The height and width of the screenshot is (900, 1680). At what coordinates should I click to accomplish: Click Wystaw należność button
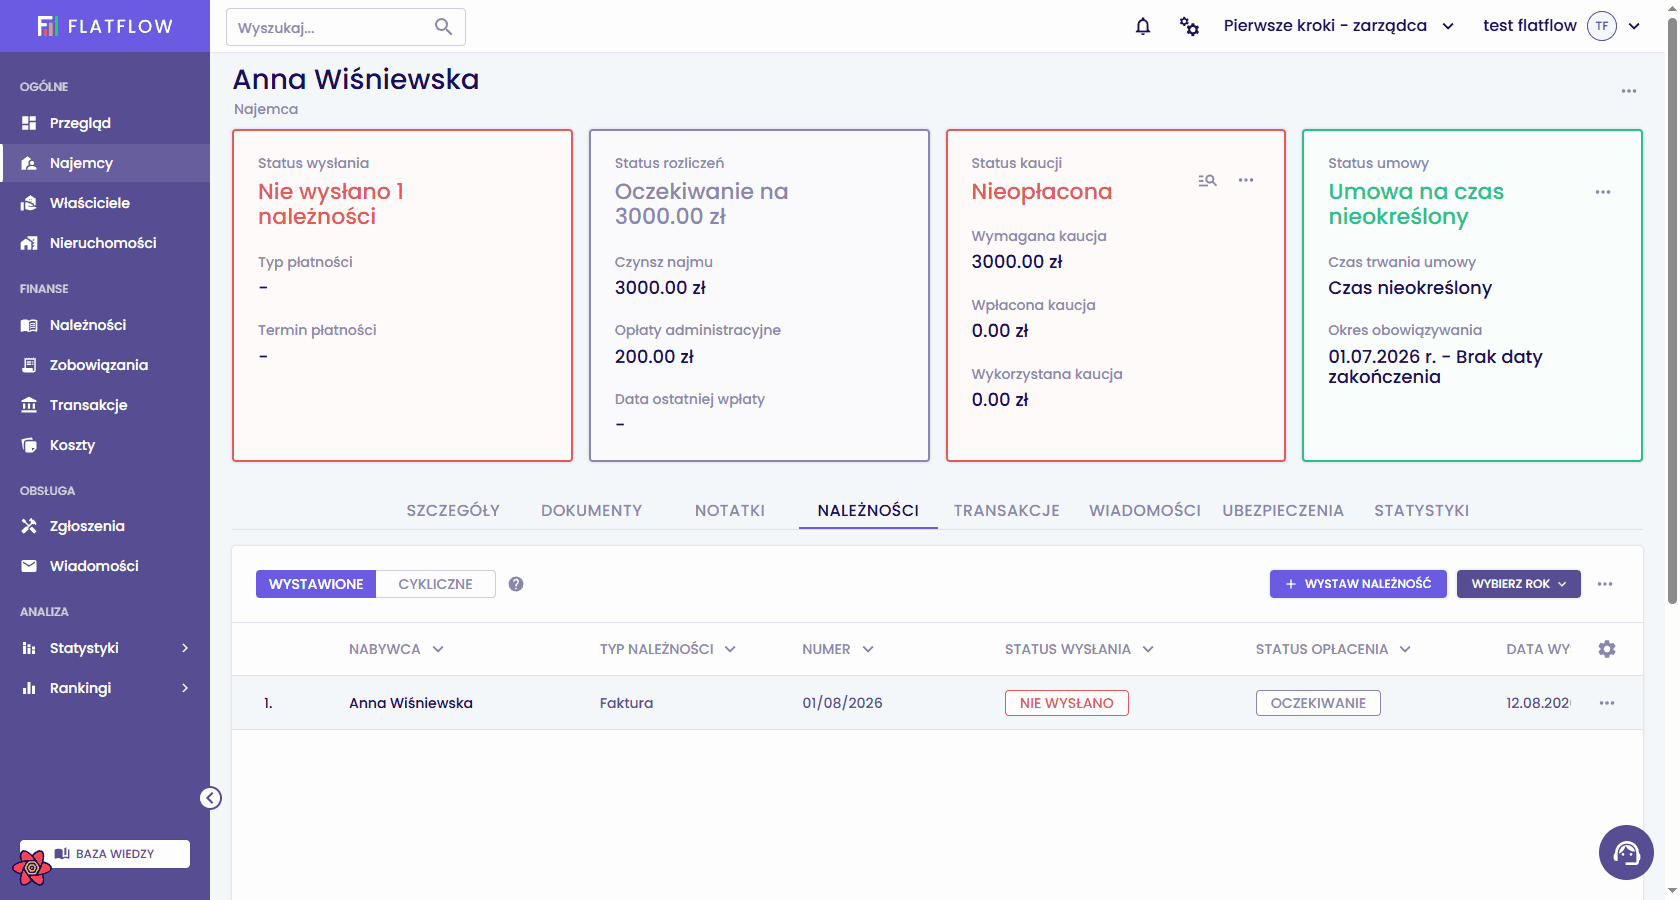coord(1358,584)
